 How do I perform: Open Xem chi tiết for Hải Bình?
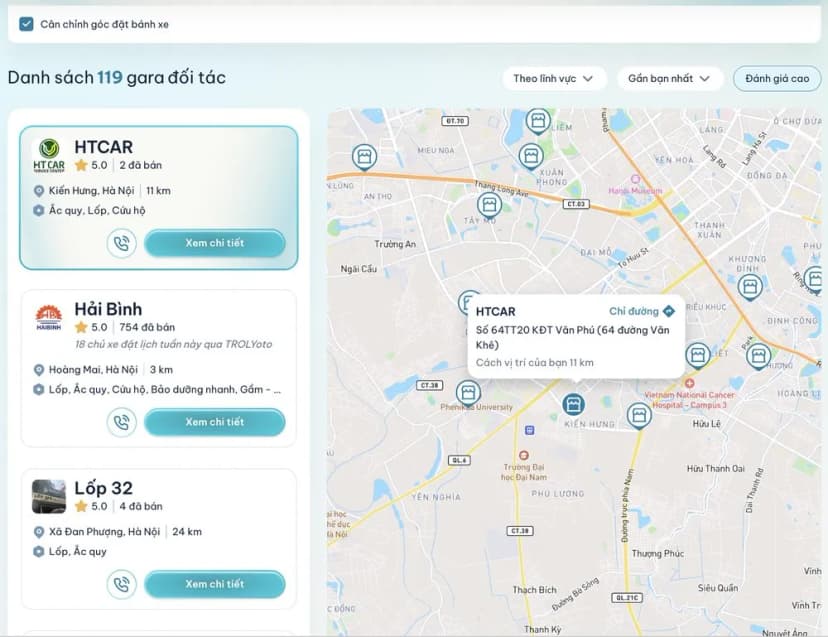click(x=214, y=423)
